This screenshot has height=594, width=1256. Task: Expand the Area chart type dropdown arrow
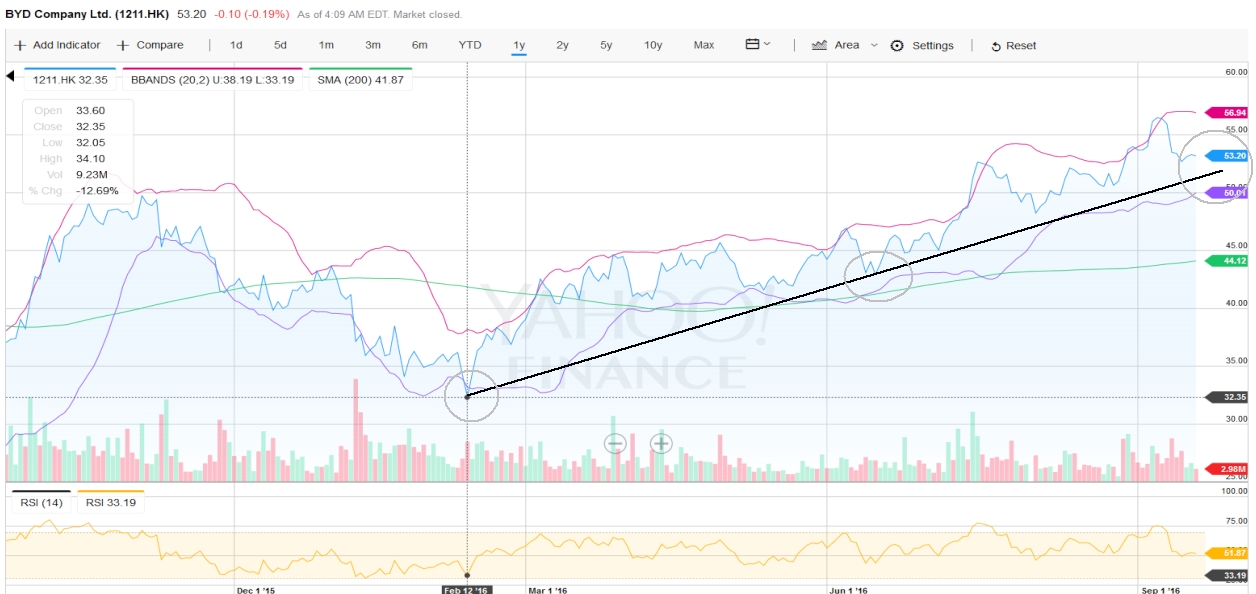[874, 45]
